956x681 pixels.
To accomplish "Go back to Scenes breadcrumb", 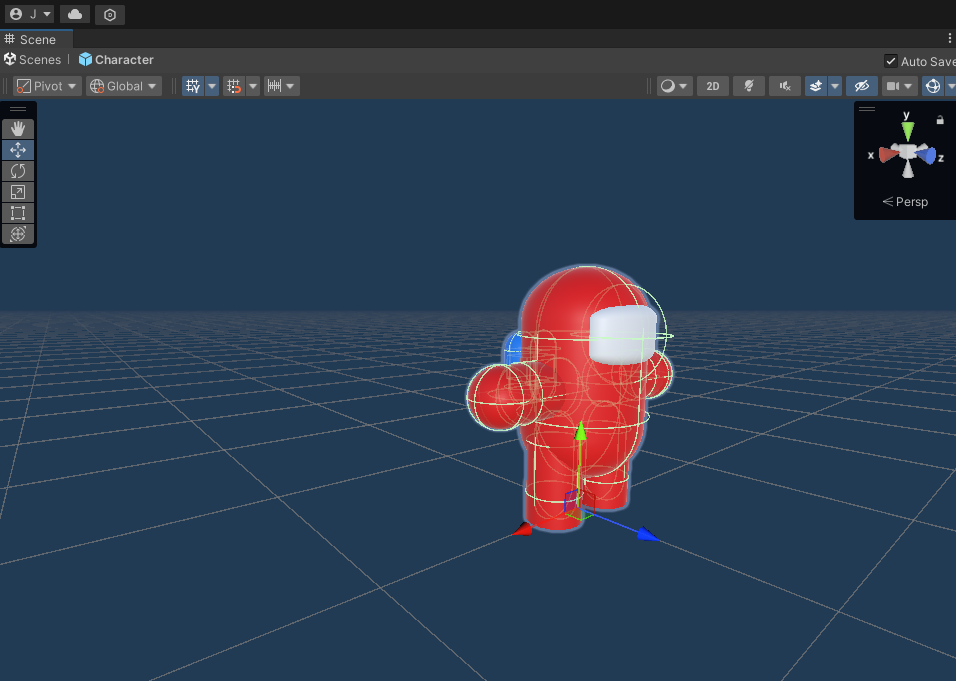I will click(x=33, y=60).
